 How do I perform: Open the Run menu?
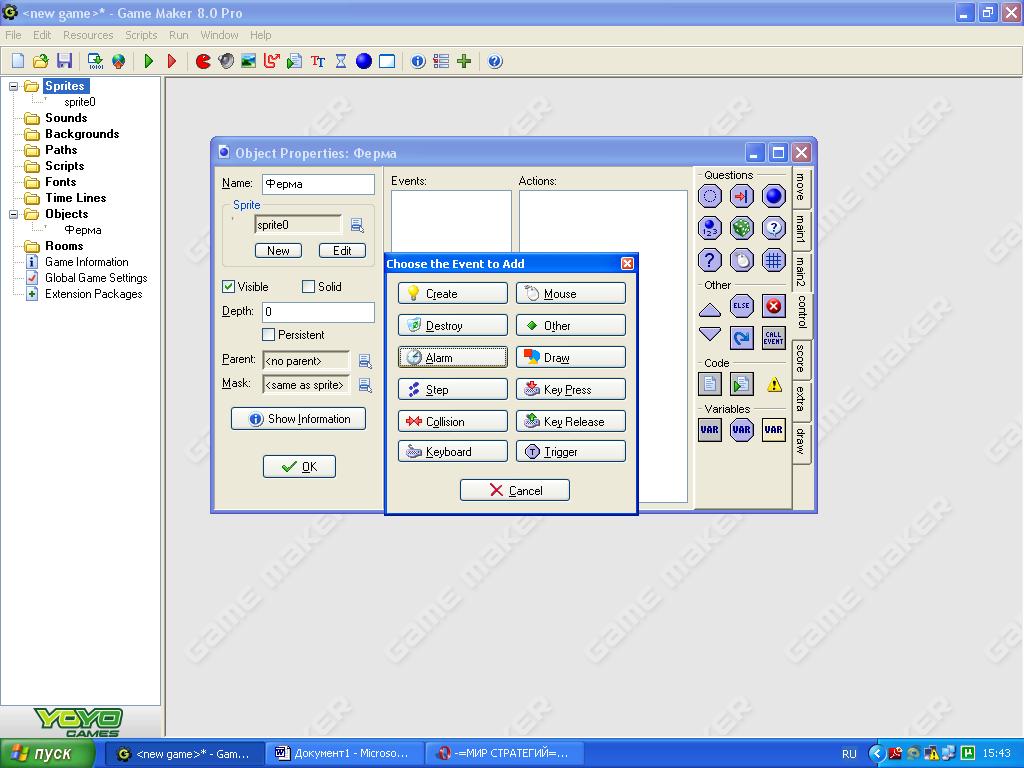pyautogui.click(x=178, y=35)
